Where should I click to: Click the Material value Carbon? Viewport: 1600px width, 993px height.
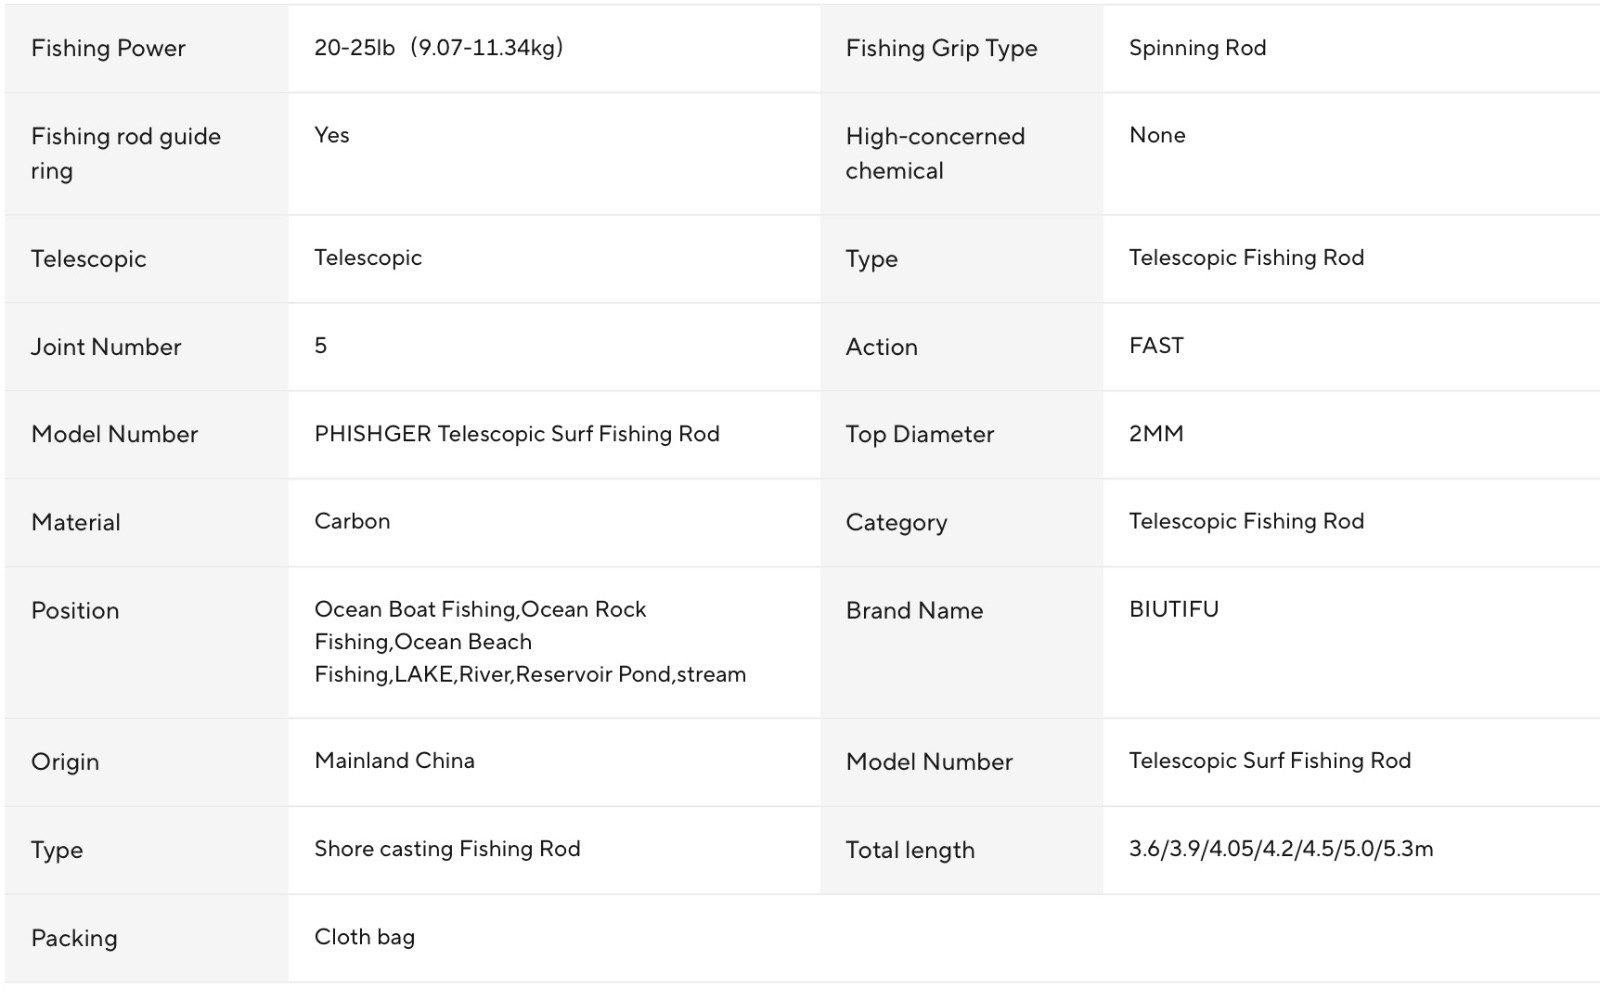click(x=352, y=521)
